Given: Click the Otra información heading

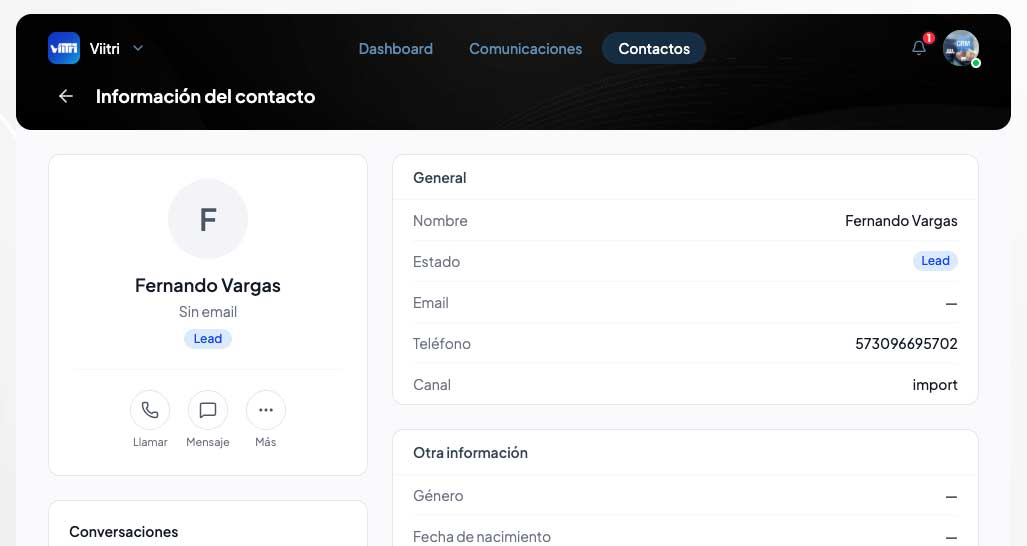Looking at the screenshot, I should point(470,452).
